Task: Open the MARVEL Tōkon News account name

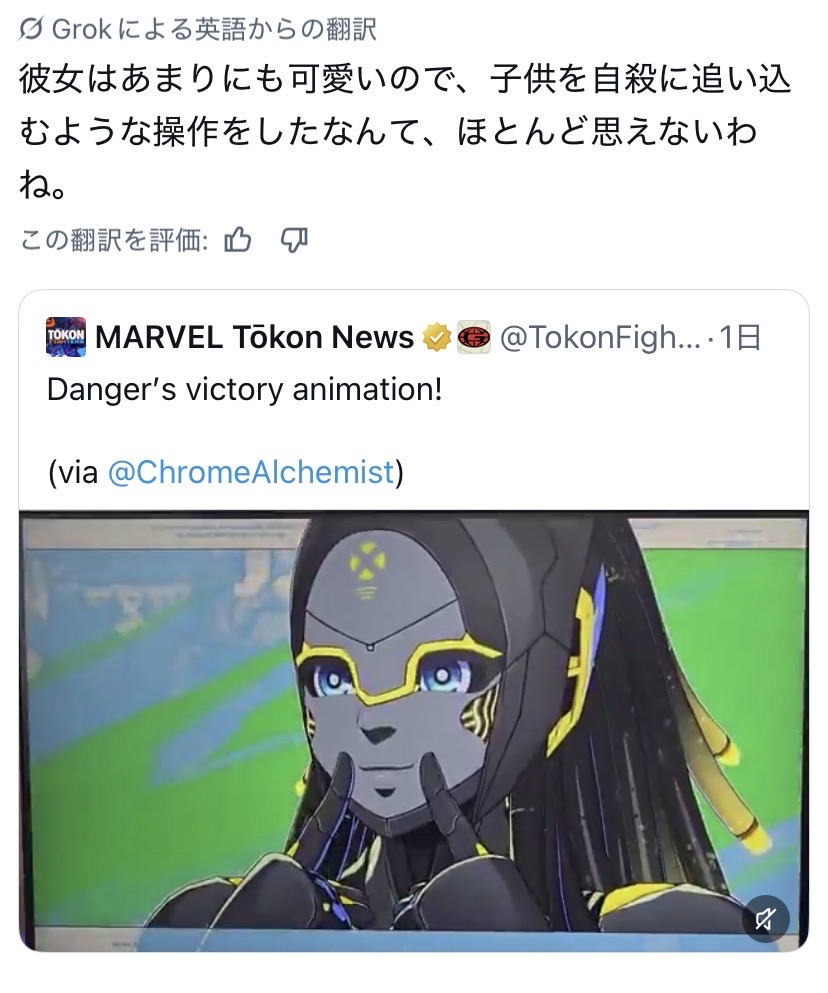Action: 255,337
